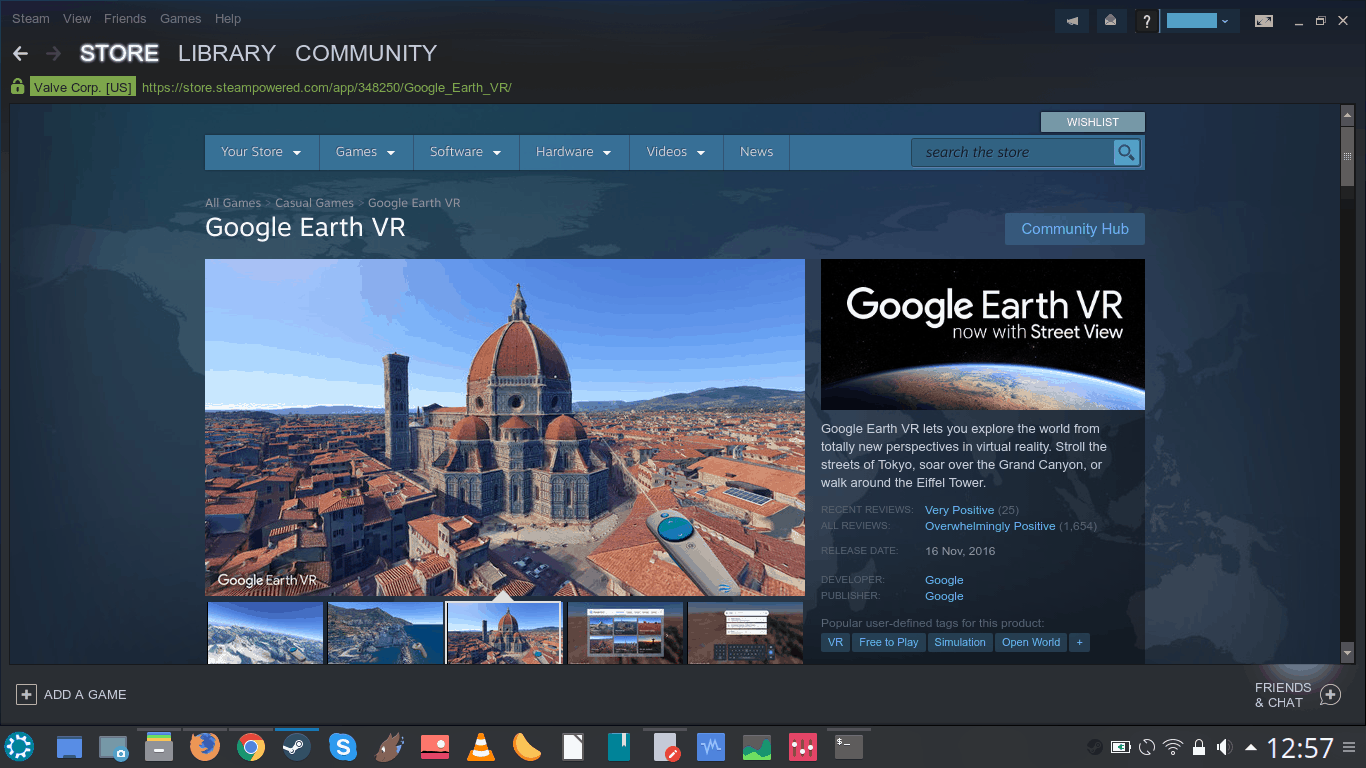Click the Steam tray icon
Screen dimensions: 1366x768
click(x=1096, y=747)
